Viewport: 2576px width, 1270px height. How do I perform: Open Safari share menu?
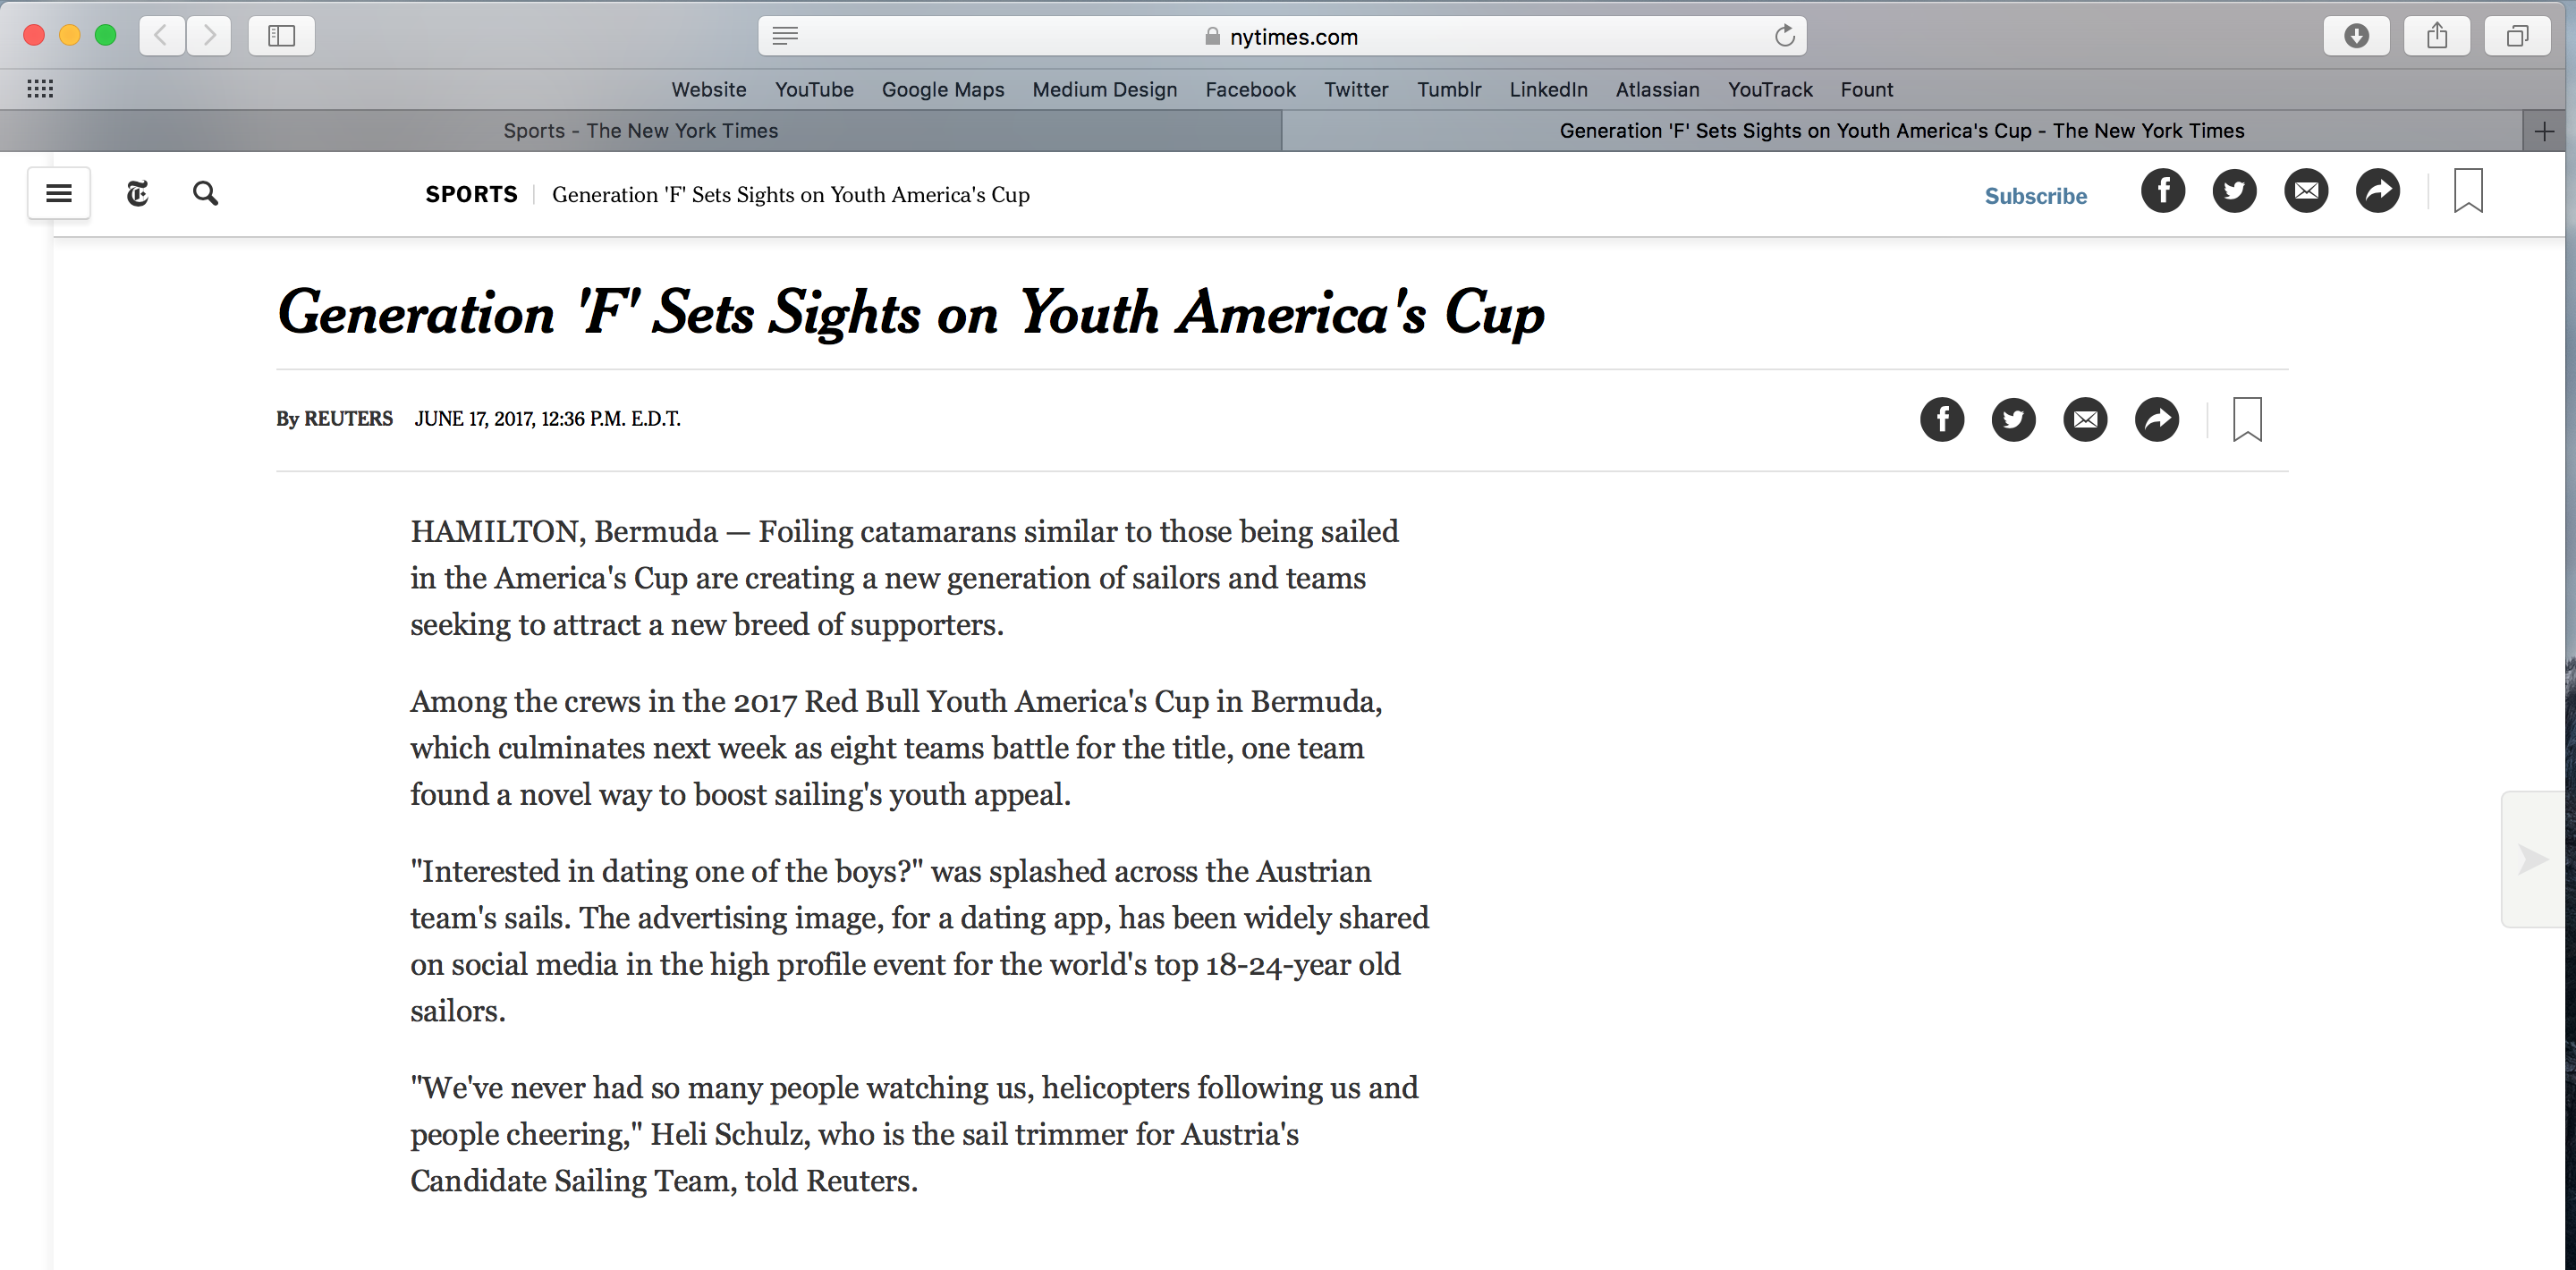point(2437,36)
